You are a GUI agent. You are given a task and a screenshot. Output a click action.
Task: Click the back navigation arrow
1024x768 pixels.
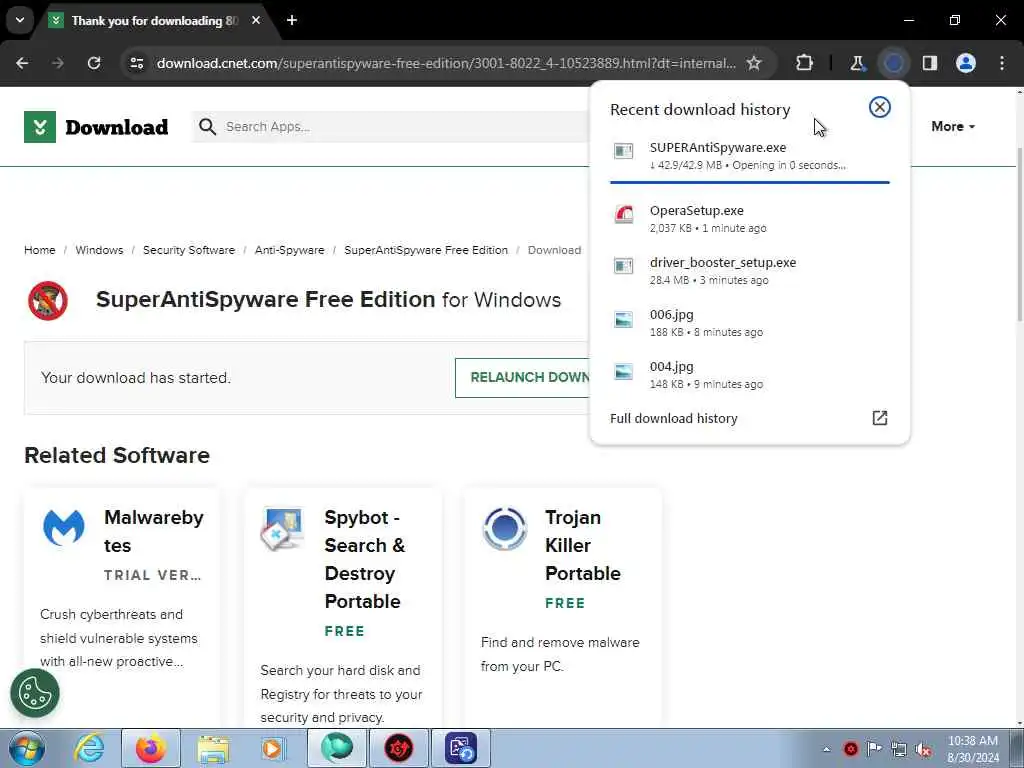[x=22, y=63]
